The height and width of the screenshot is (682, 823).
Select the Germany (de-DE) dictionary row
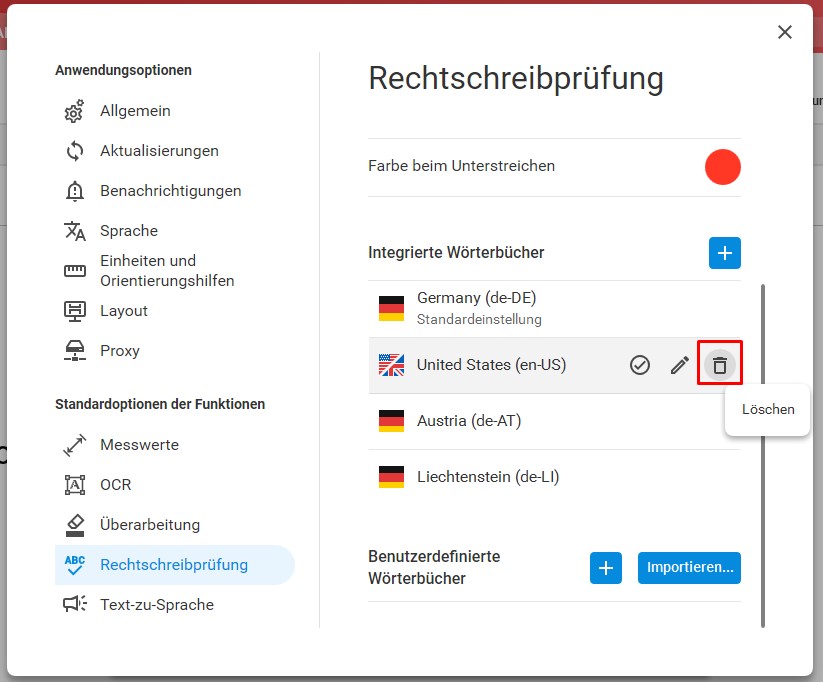[554, 309]
